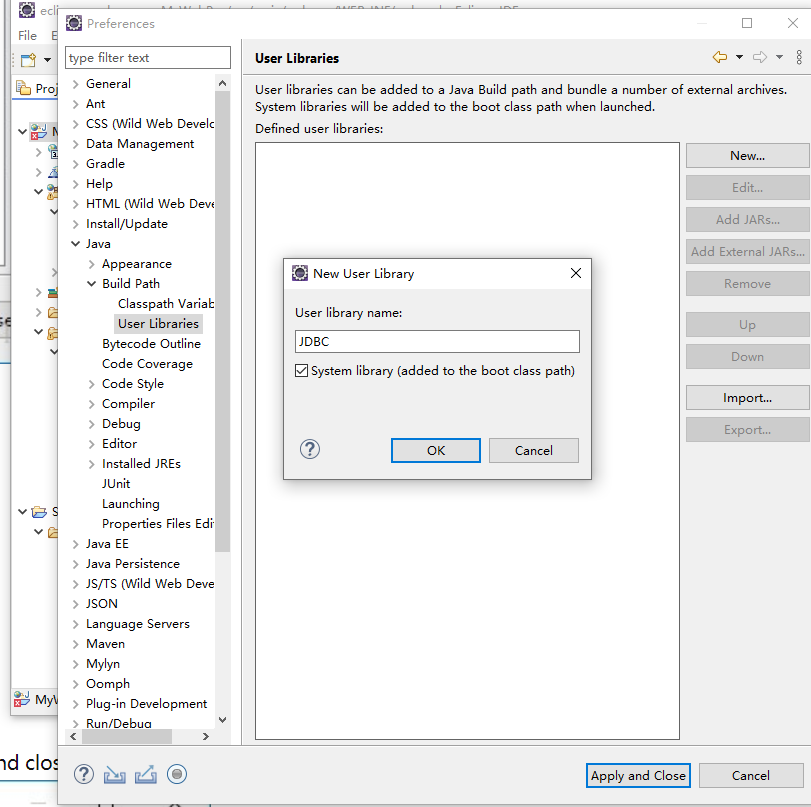Select Install/Update preferences item
The image size is (811, 807).
(127, 224)
